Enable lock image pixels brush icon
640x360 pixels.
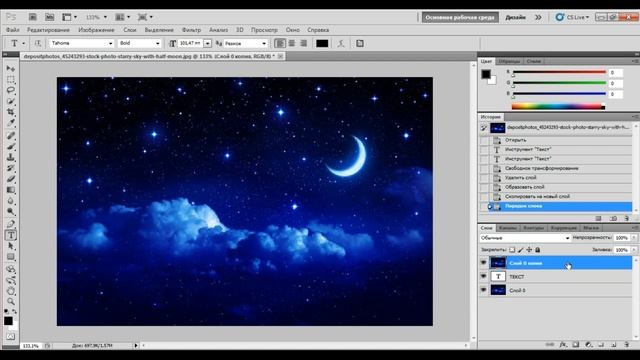coord(521,250)
